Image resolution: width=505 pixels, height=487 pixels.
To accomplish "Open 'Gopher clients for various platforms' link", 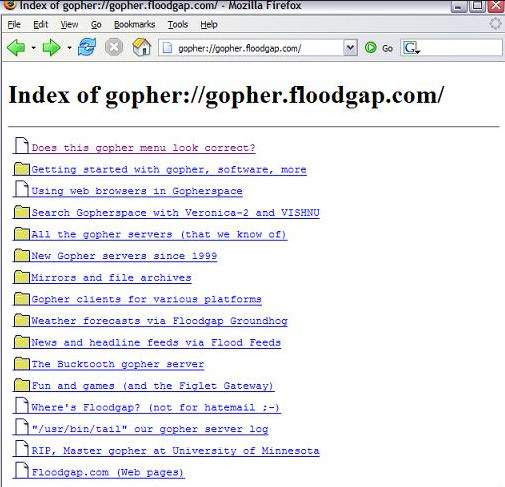I will pos(146,299).
